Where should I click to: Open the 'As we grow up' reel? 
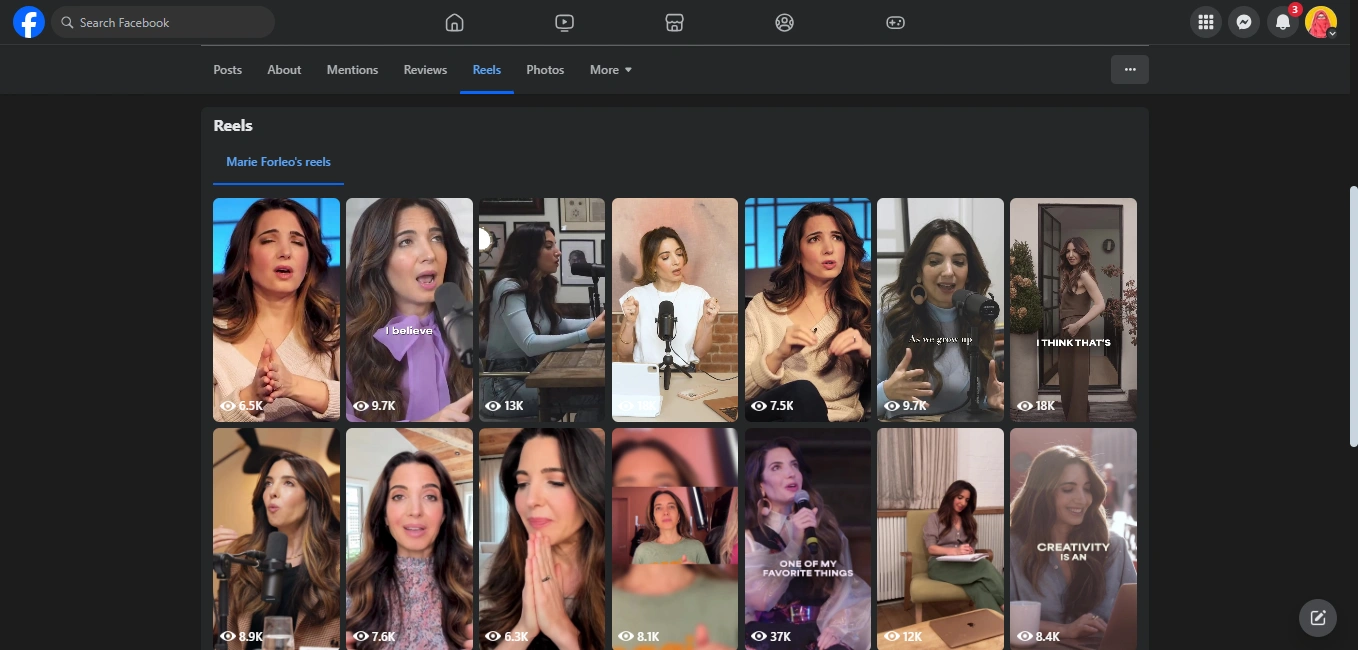(940, 310)
